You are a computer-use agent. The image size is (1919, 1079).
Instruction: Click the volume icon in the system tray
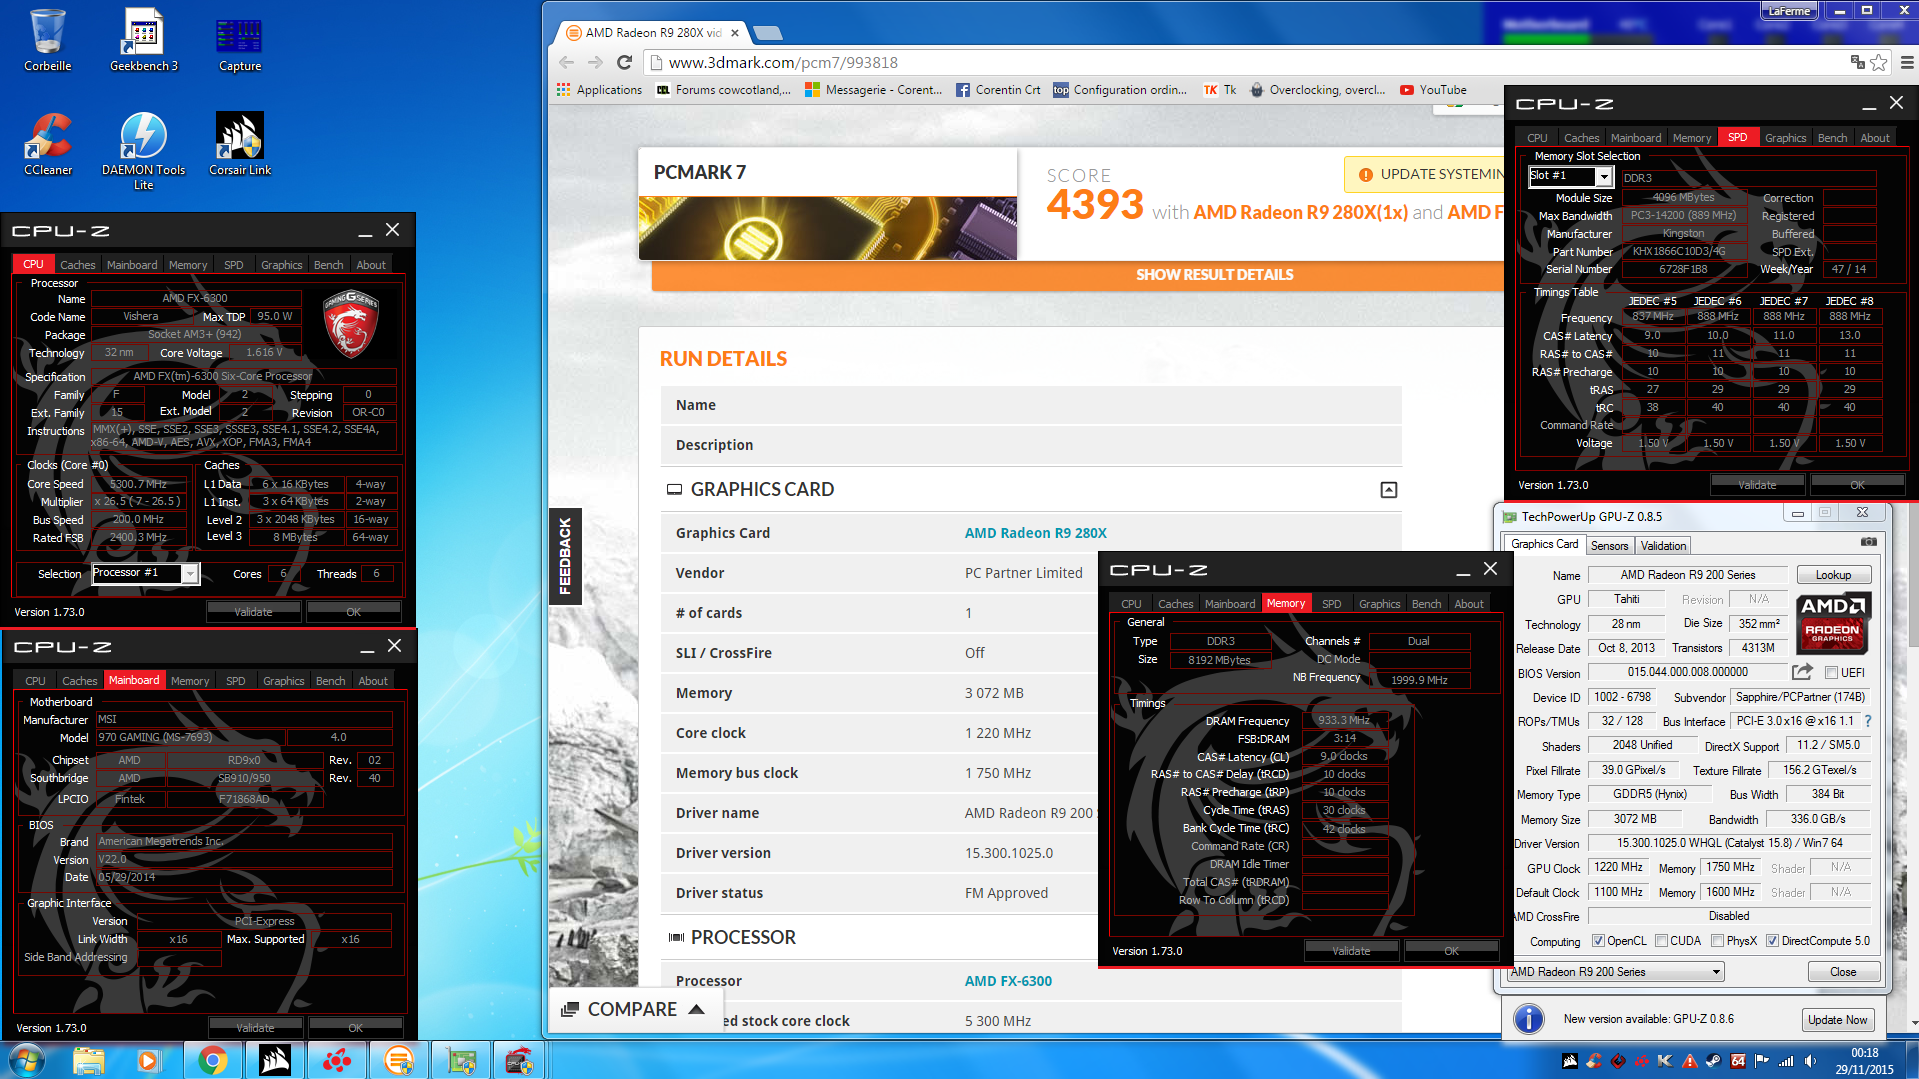click(x=1810, y=1061)
